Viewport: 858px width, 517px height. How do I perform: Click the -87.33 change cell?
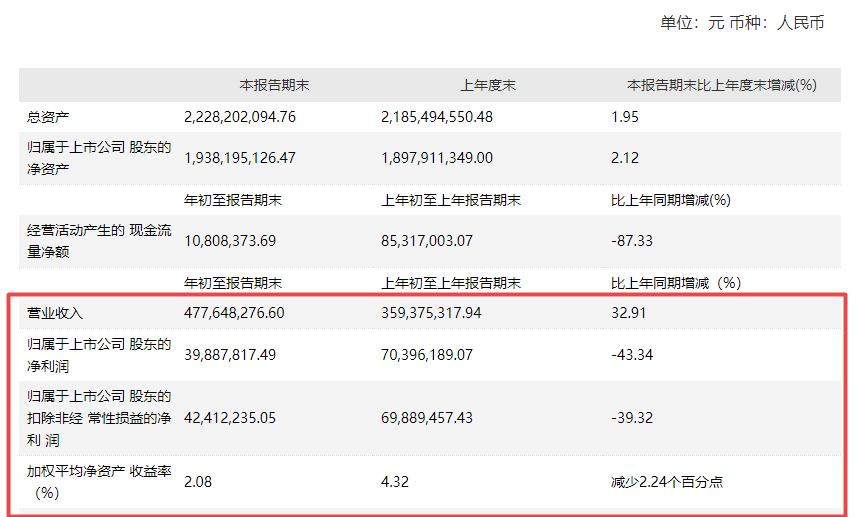tap(632, 241)
